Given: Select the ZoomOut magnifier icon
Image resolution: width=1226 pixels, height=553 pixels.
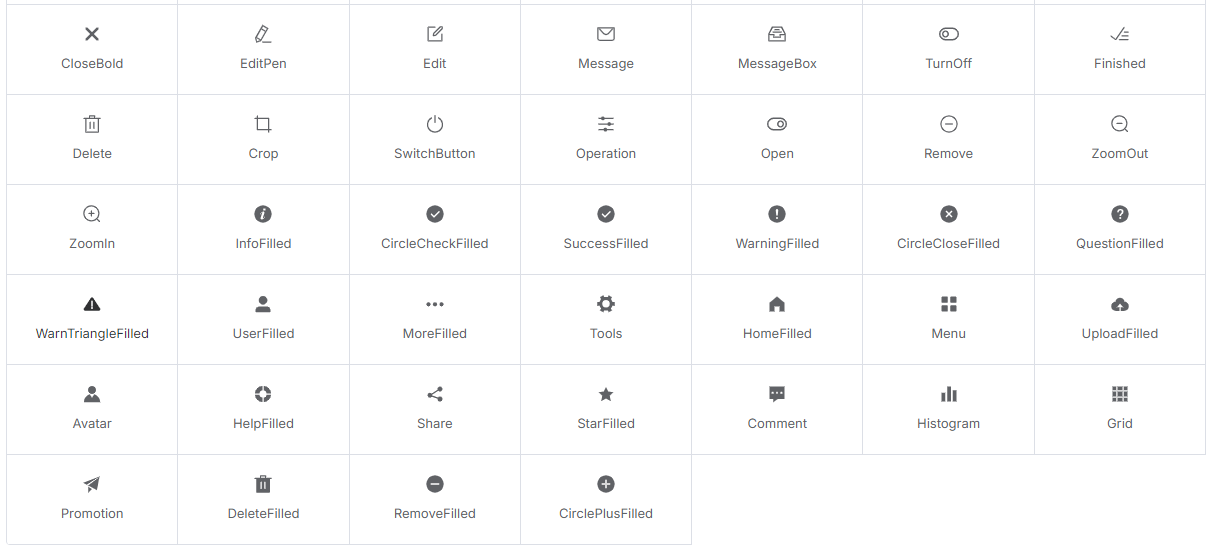Looking at the screenshot, I should click(x=1120, y=124).
